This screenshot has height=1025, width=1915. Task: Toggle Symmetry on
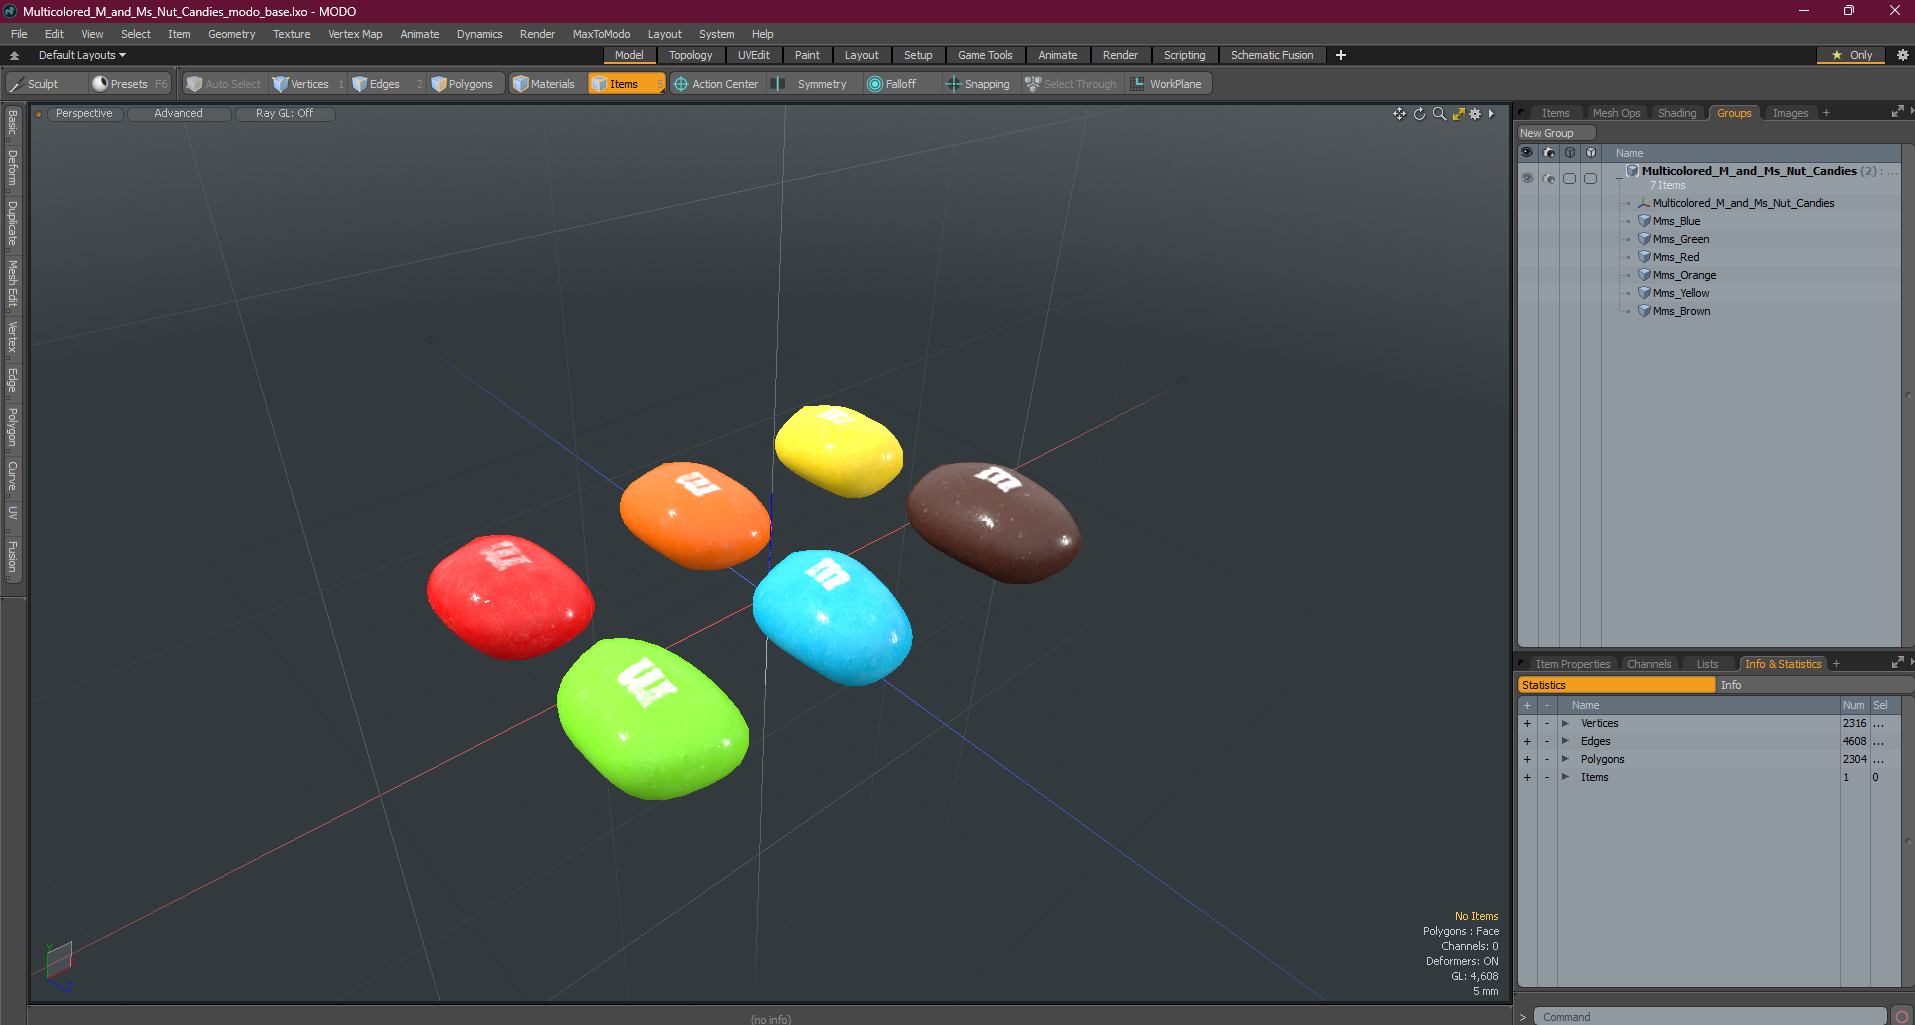pos(811,84)
